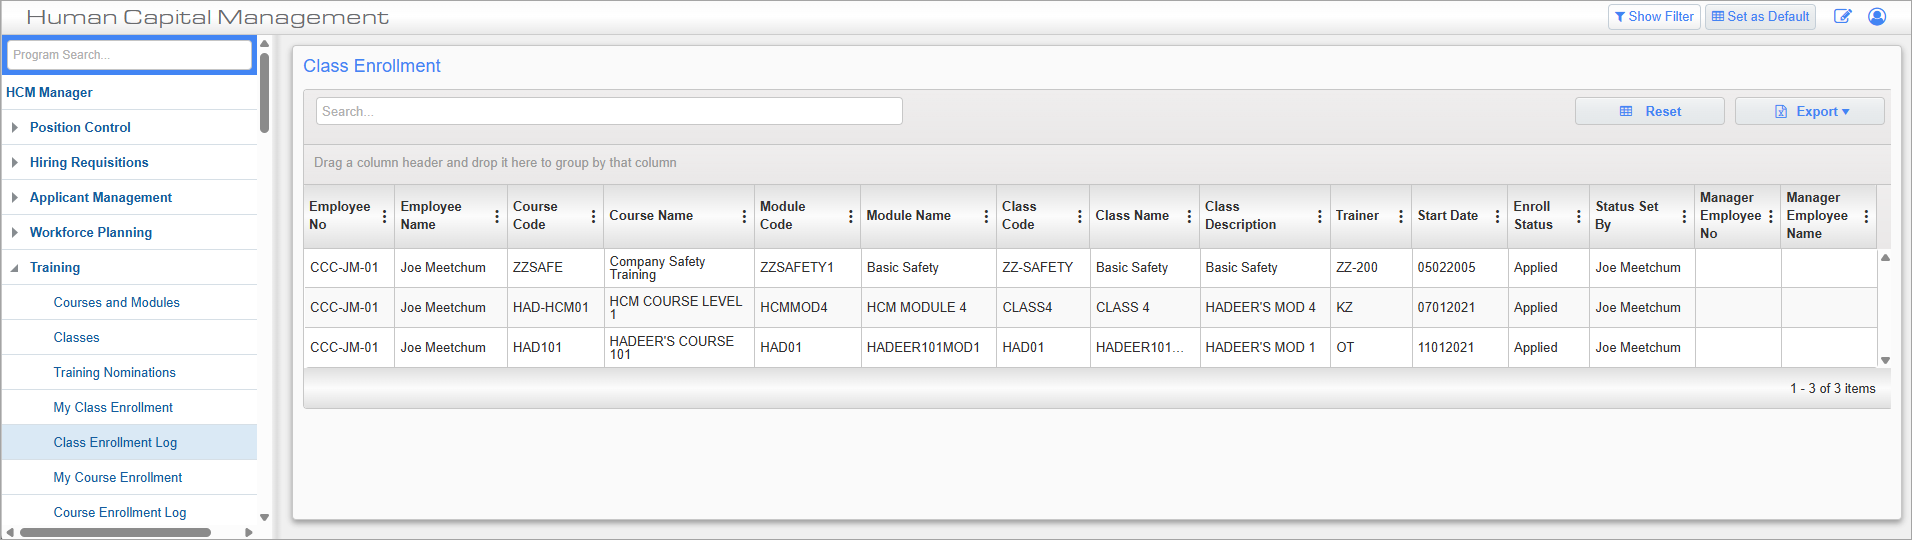
Task: Open Course Code column menu dots
Action: 593,216
